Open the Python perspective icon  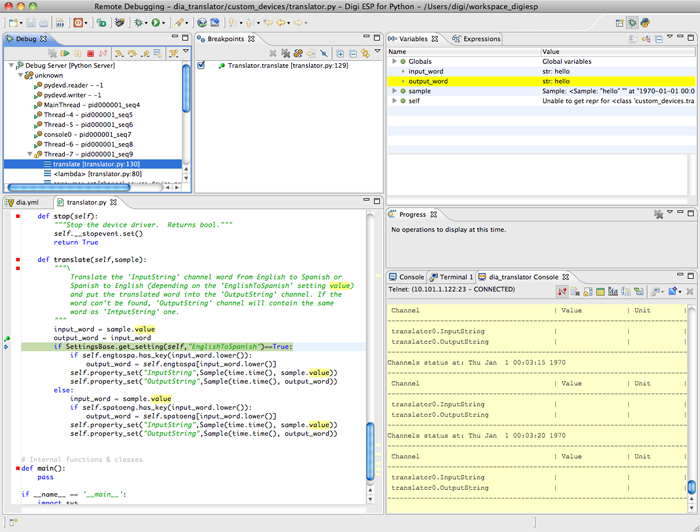tap(645, 23)
